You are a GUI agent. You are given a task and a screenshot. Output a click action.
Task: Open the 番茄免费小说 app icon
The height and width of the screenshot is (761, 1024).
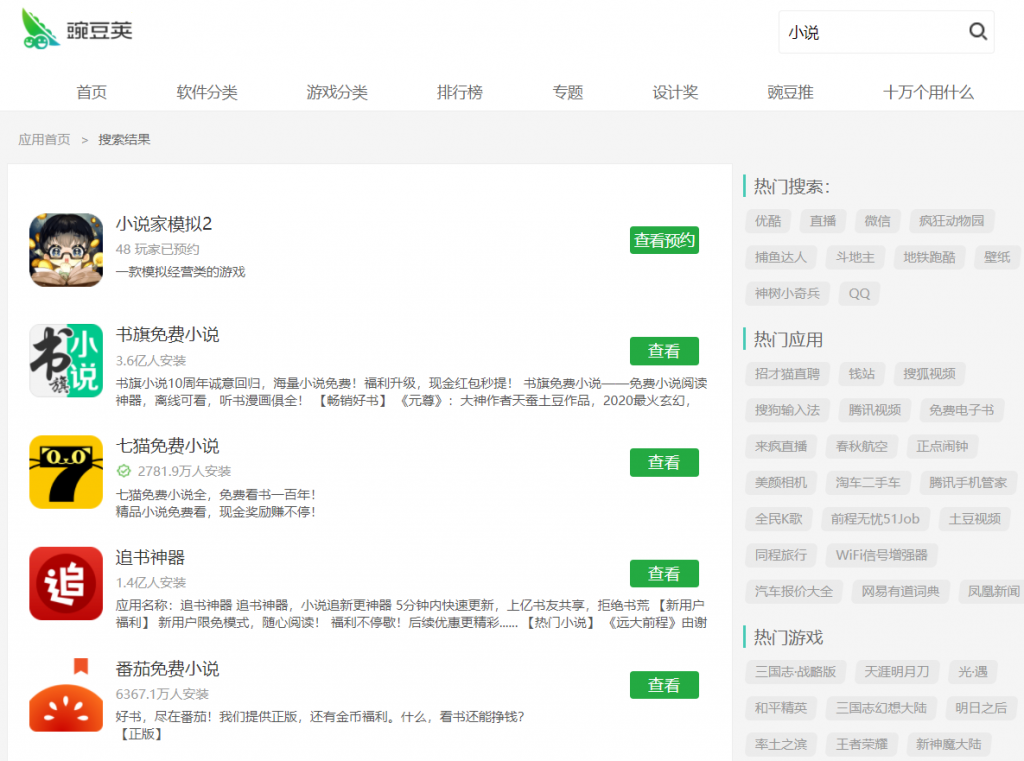tap(66, 695)
